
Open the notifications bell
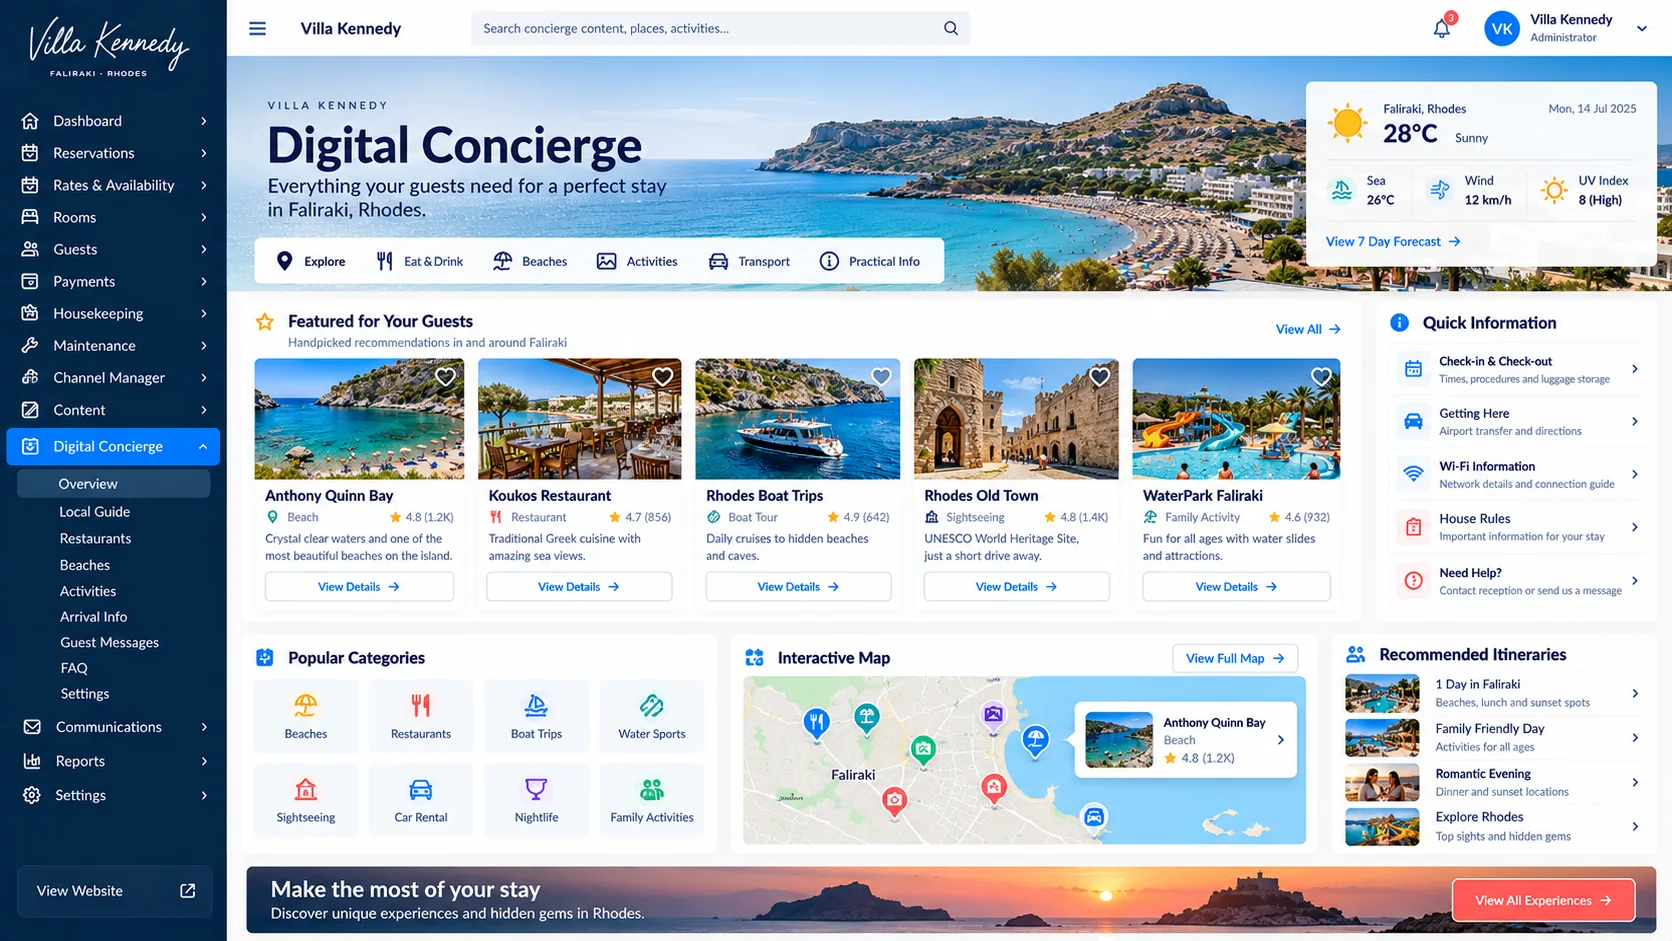1442,28
